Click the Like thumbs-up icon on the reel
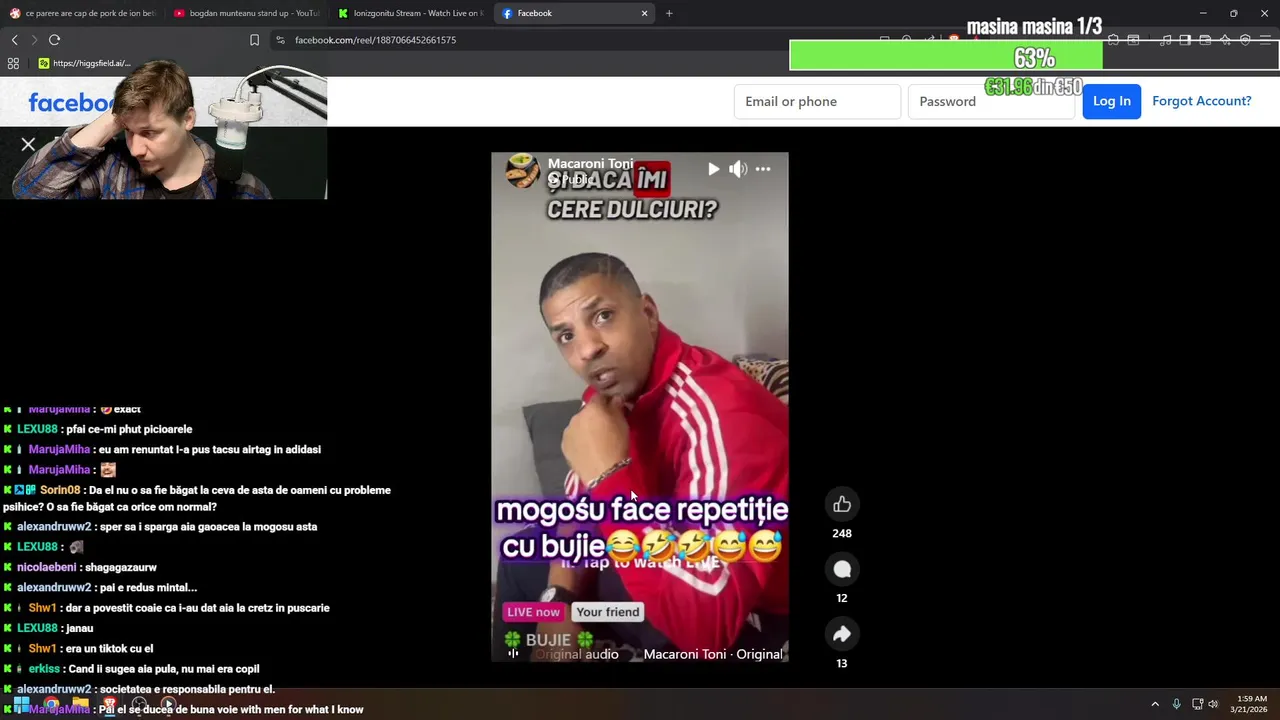The image size is (1280, 720). coord(842,504)
